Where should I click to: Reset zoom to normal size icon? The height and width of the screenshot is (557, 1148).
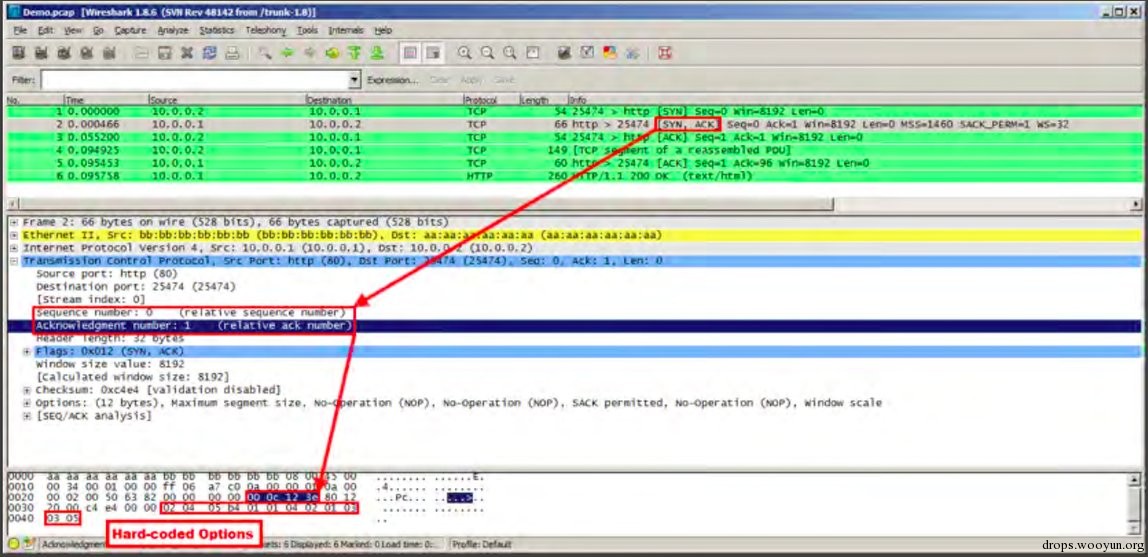pos(510,53)
